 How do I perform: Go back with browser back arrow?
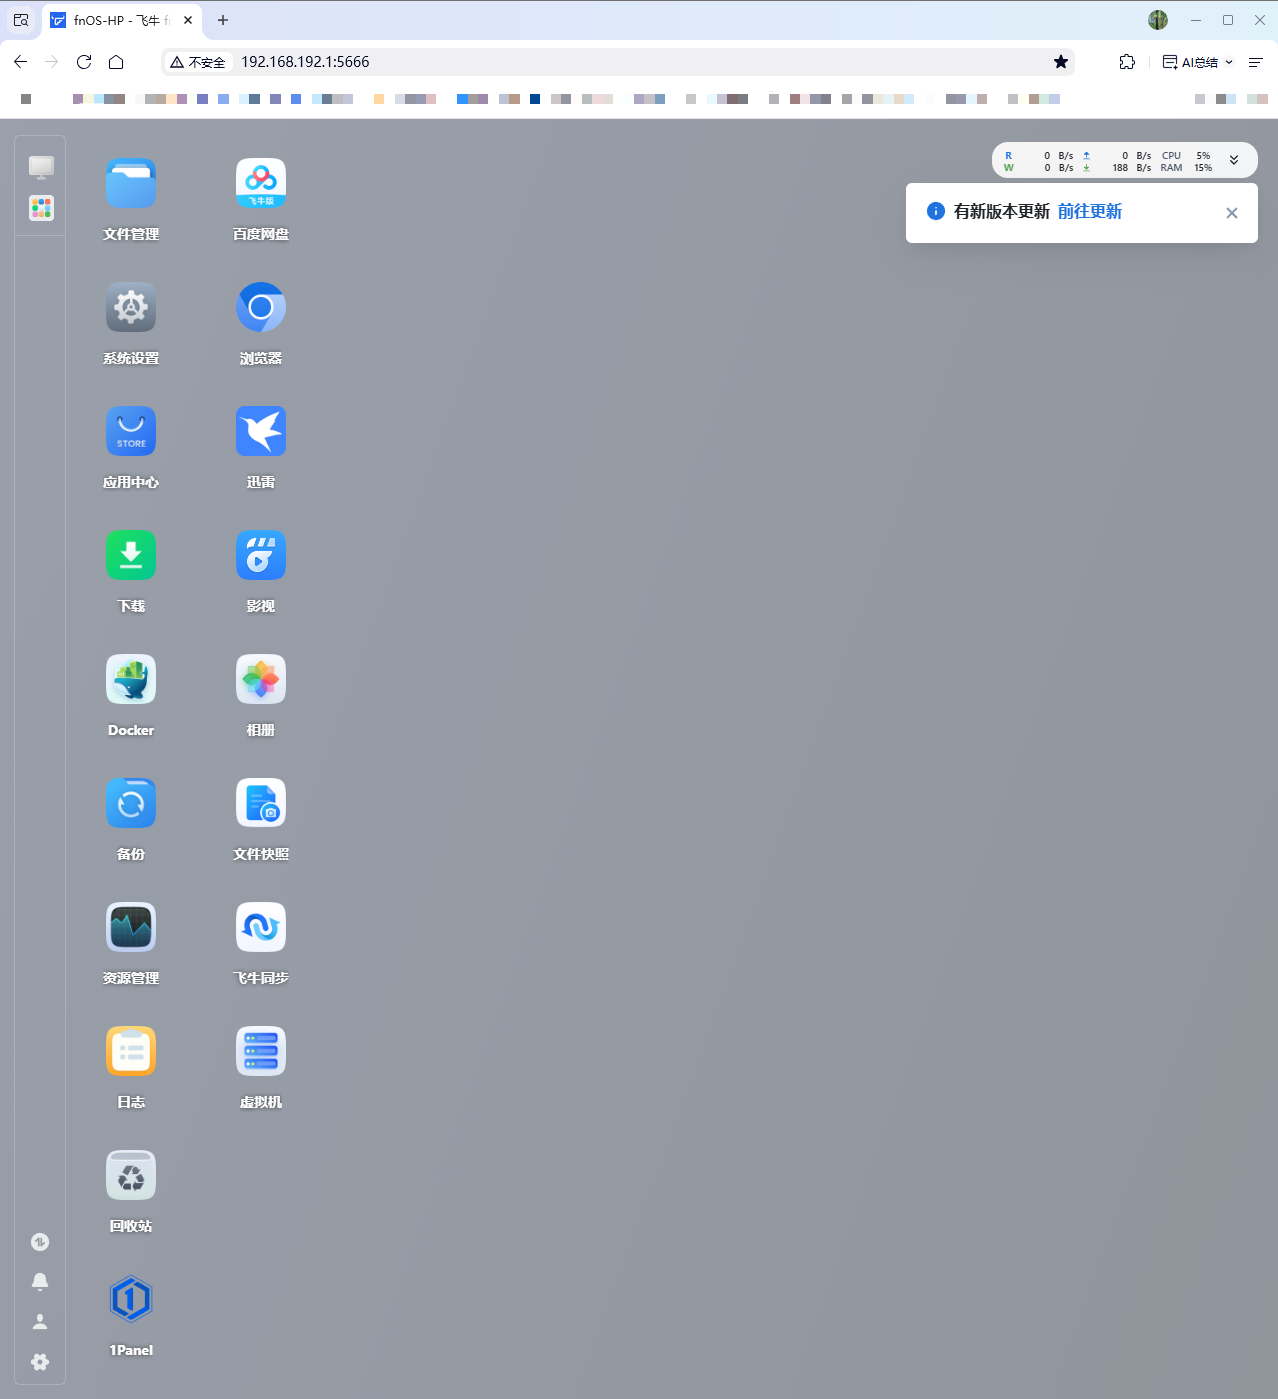[21, 62]
